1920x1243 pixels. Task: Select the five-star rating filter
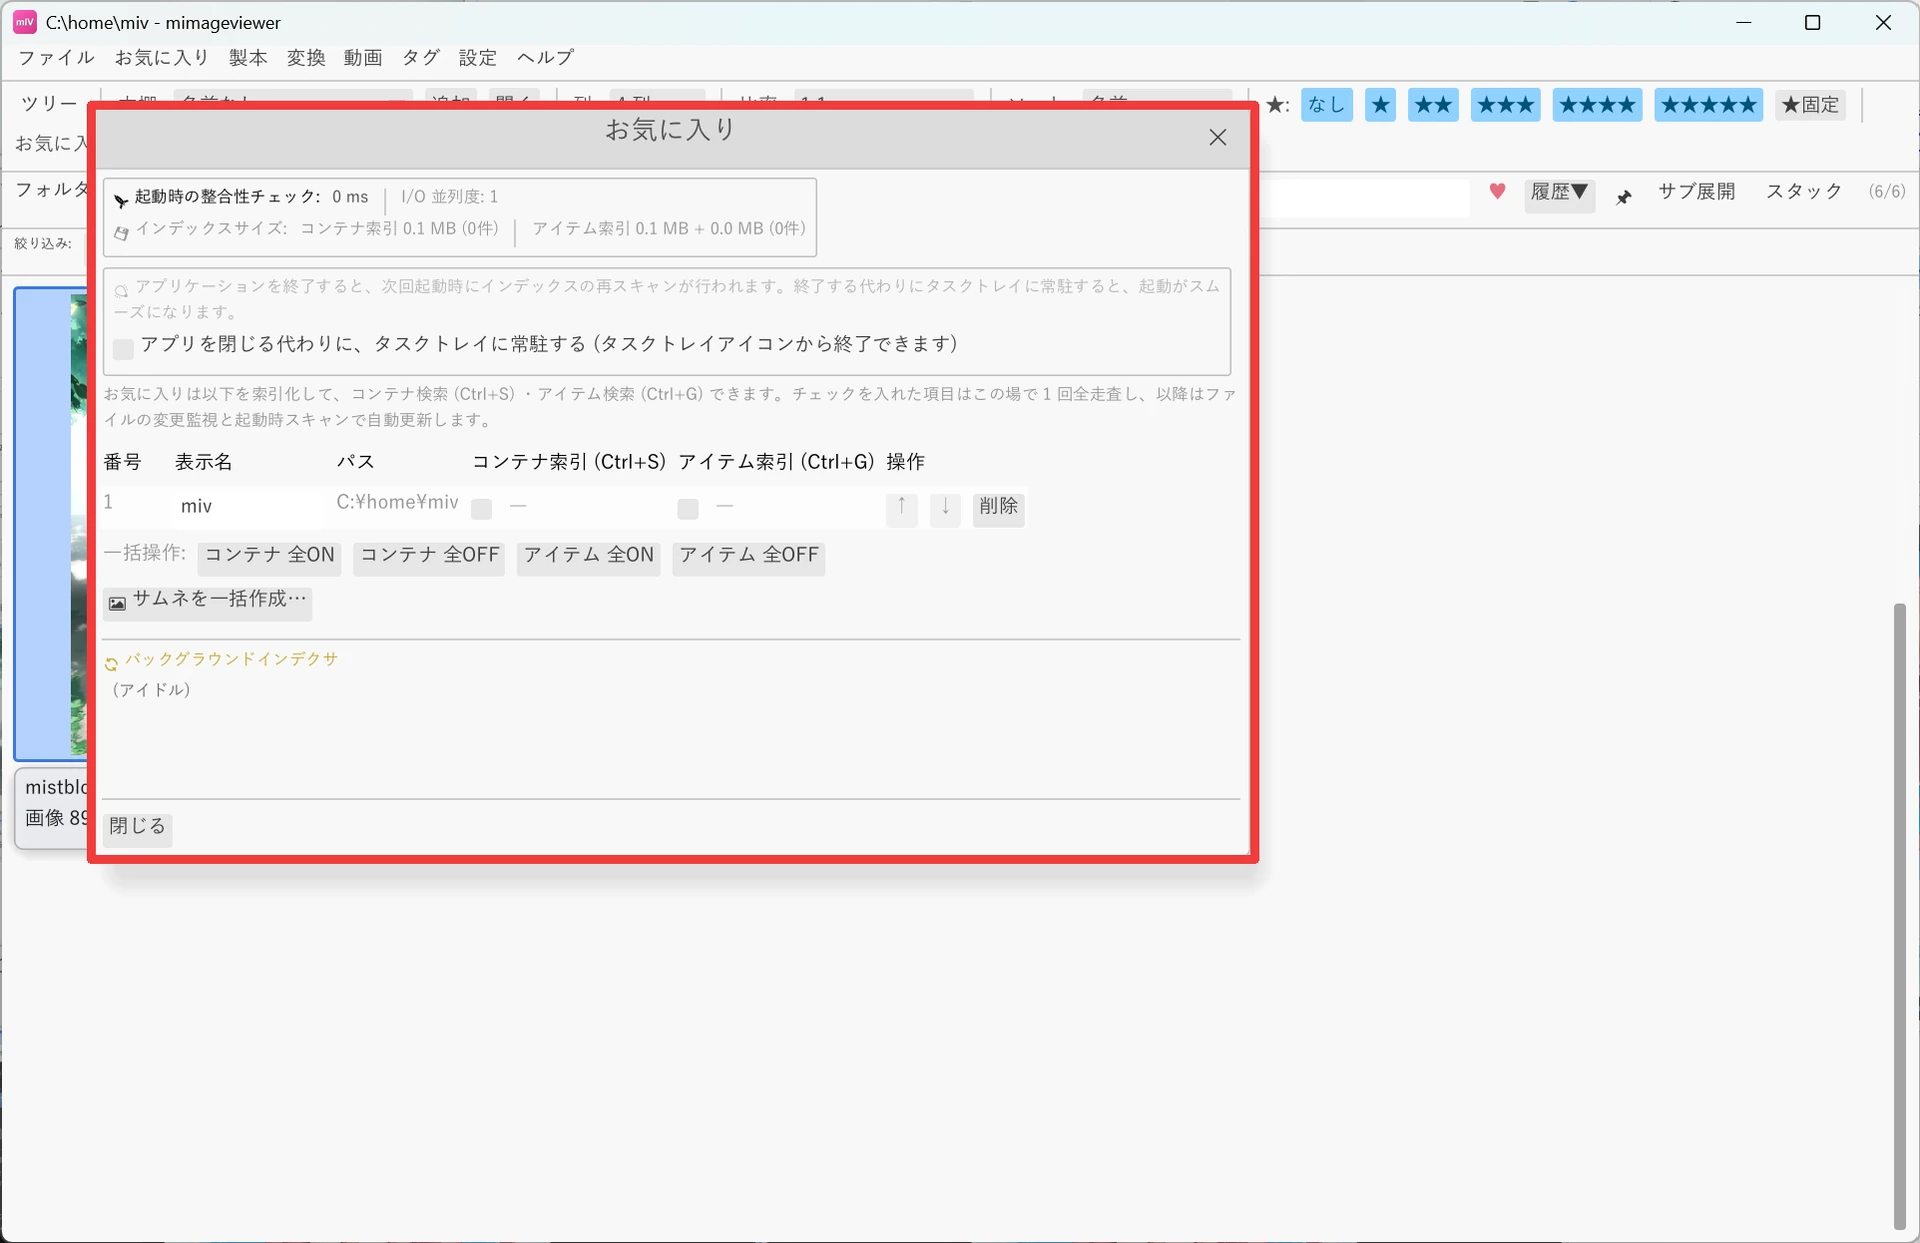click(x=1708, y=105)
